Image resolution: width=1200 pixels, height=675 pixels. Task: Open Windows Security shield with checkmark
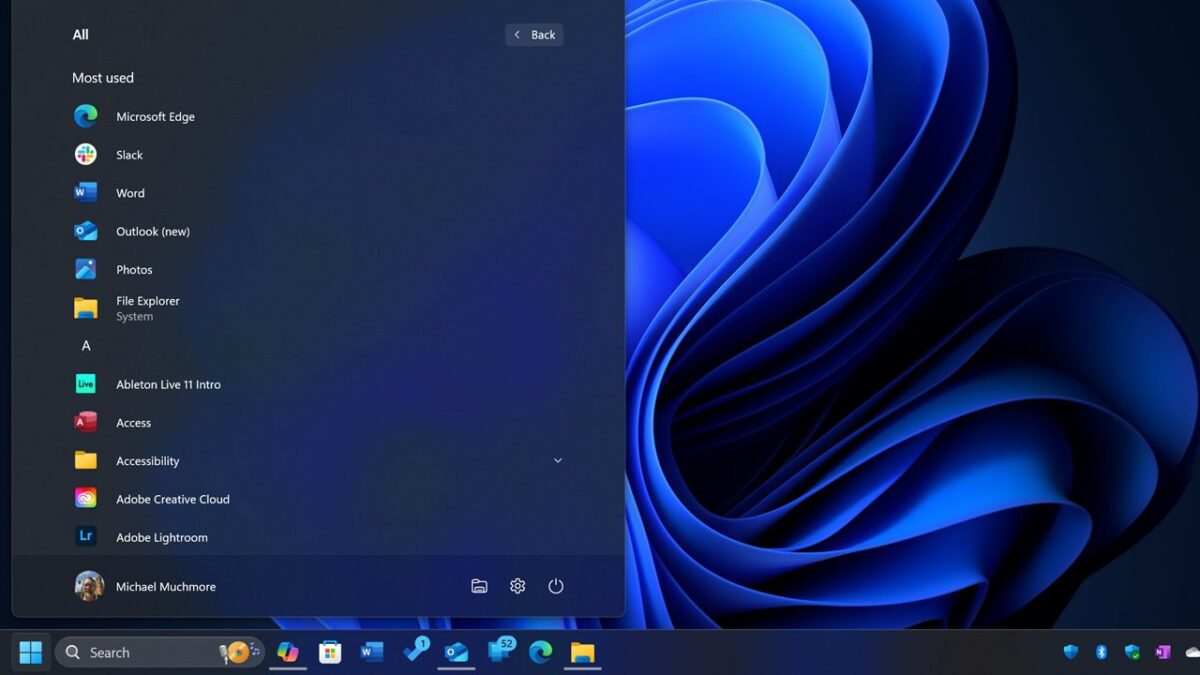[1132, 652]
